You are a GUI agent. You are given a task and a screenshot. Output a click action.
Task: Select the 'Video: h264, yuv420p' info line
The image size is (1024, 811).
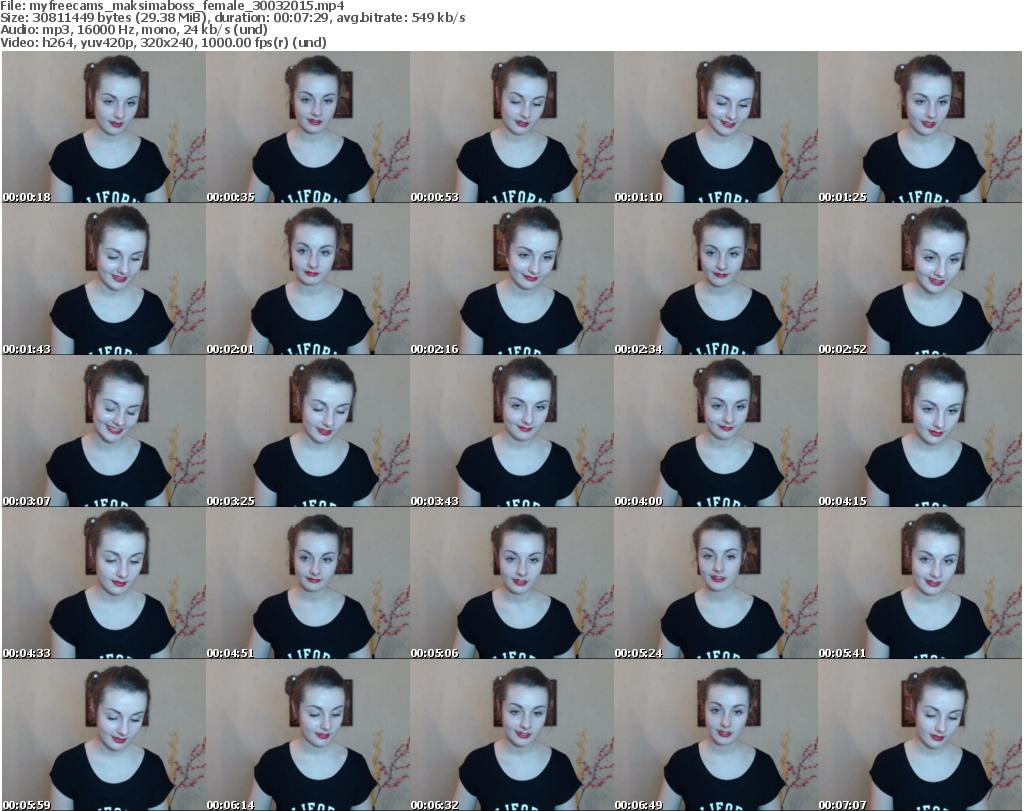tap(163, 42)
